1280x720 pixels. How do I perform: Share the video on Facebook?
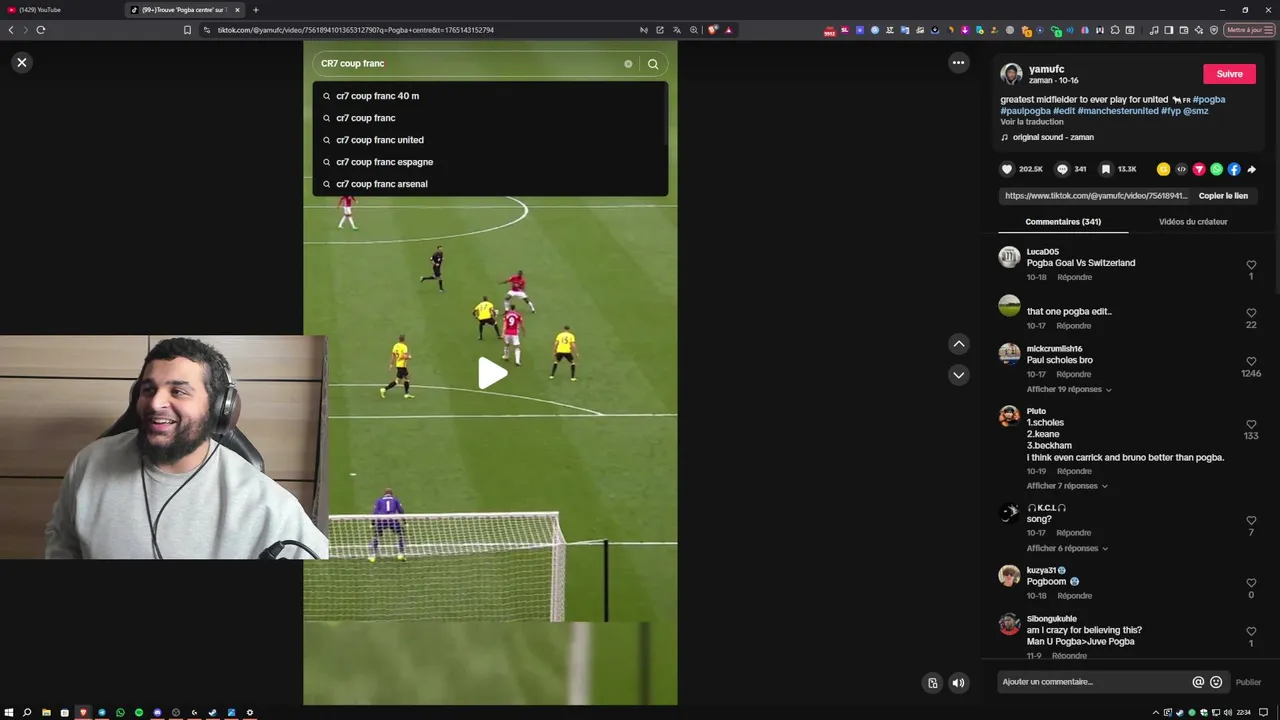[1234, 169]
